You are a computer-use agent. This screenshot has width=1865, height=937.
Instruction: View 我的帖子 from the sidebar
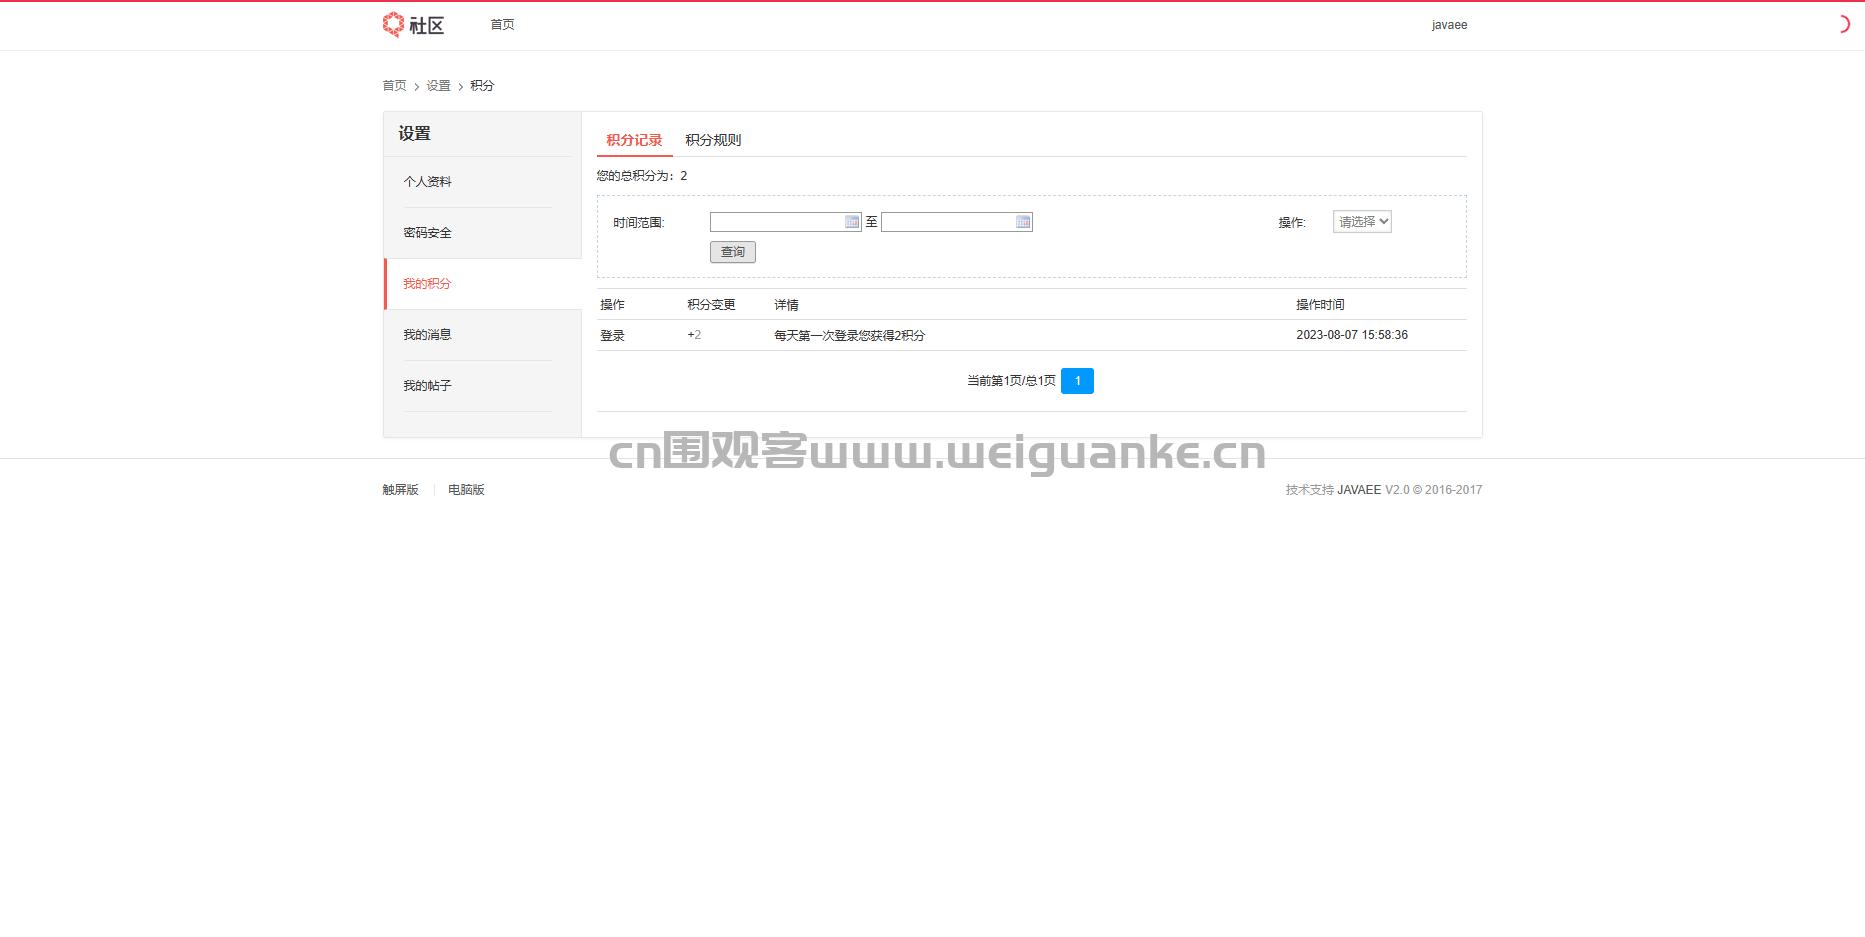click(x=427, y=385)
